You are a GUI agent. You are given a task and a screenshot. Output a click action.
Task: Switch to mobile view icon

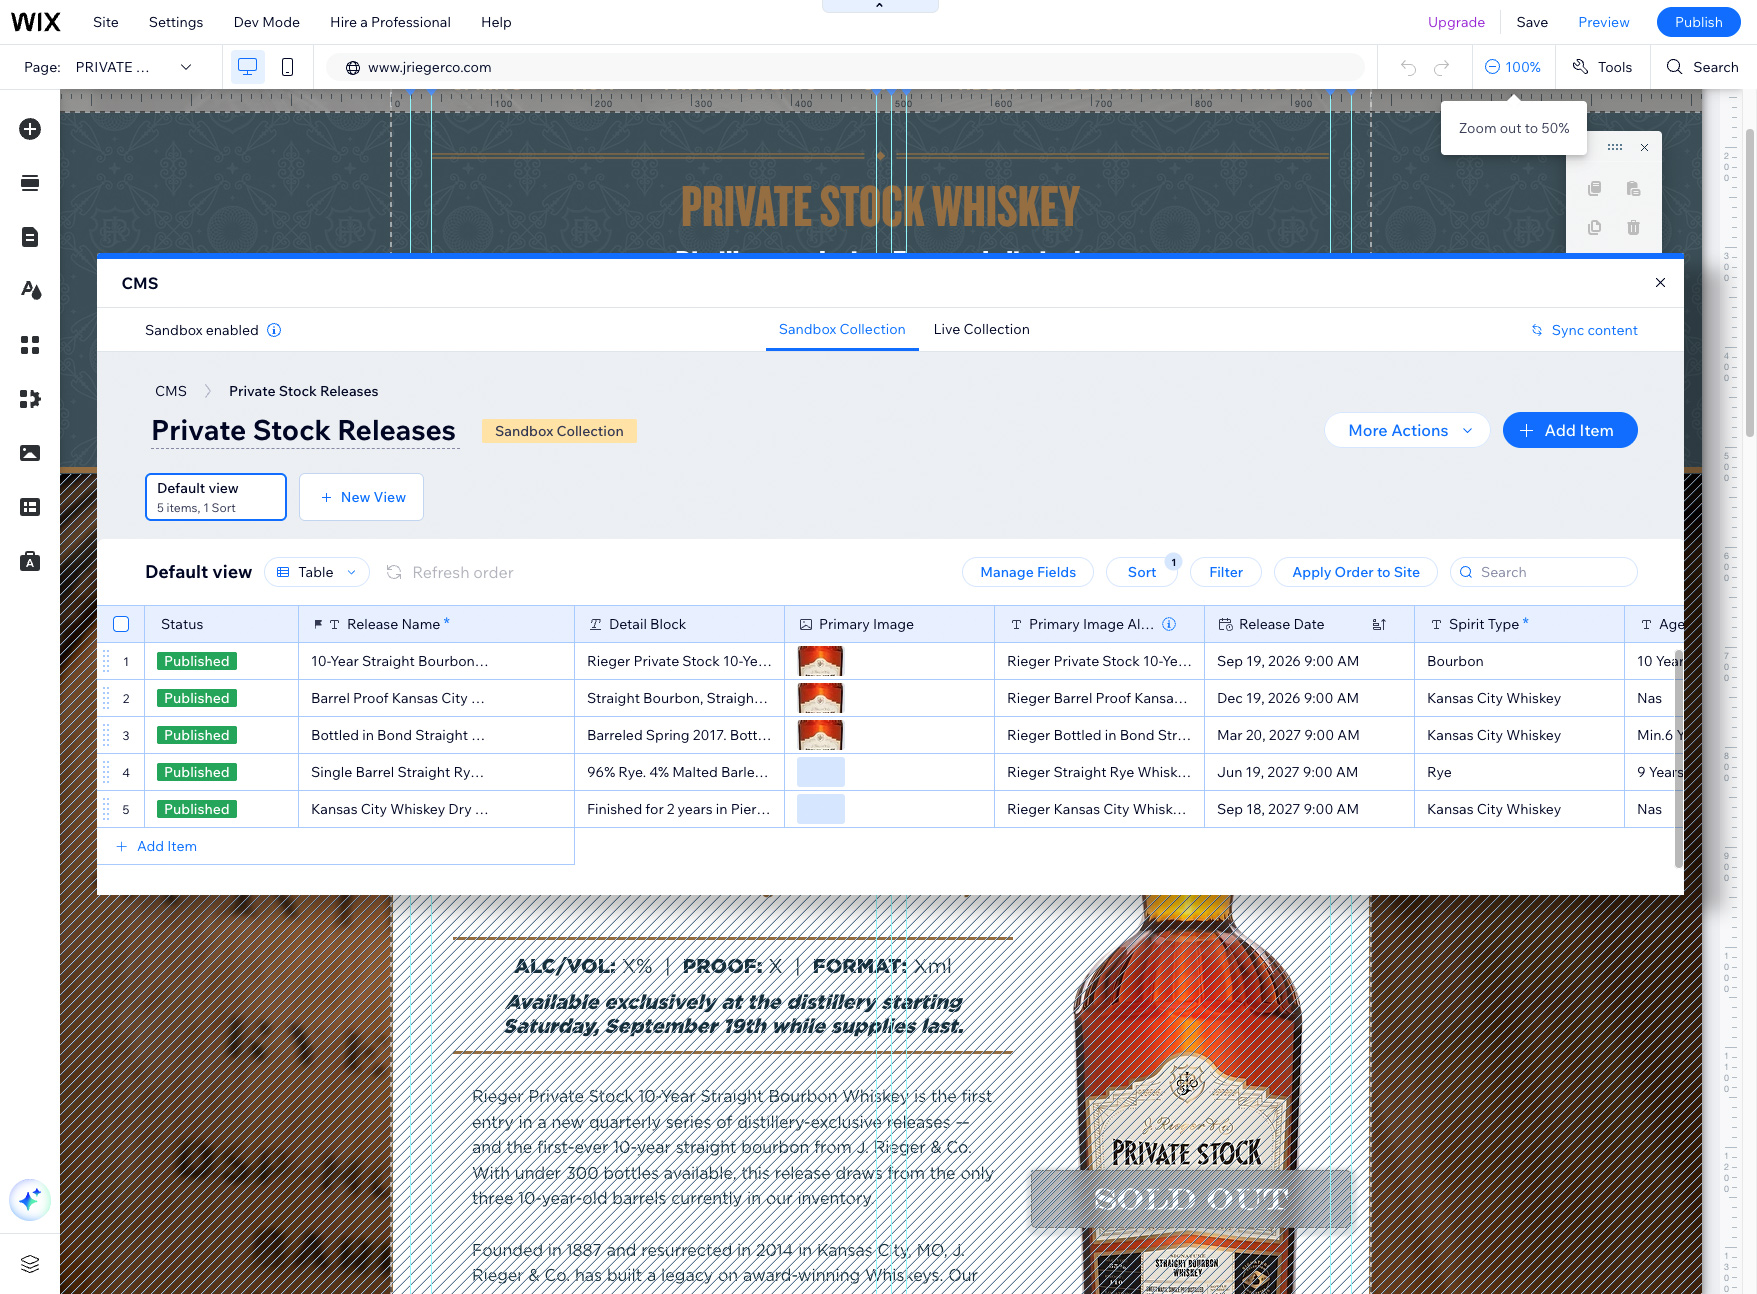(287, 67)
